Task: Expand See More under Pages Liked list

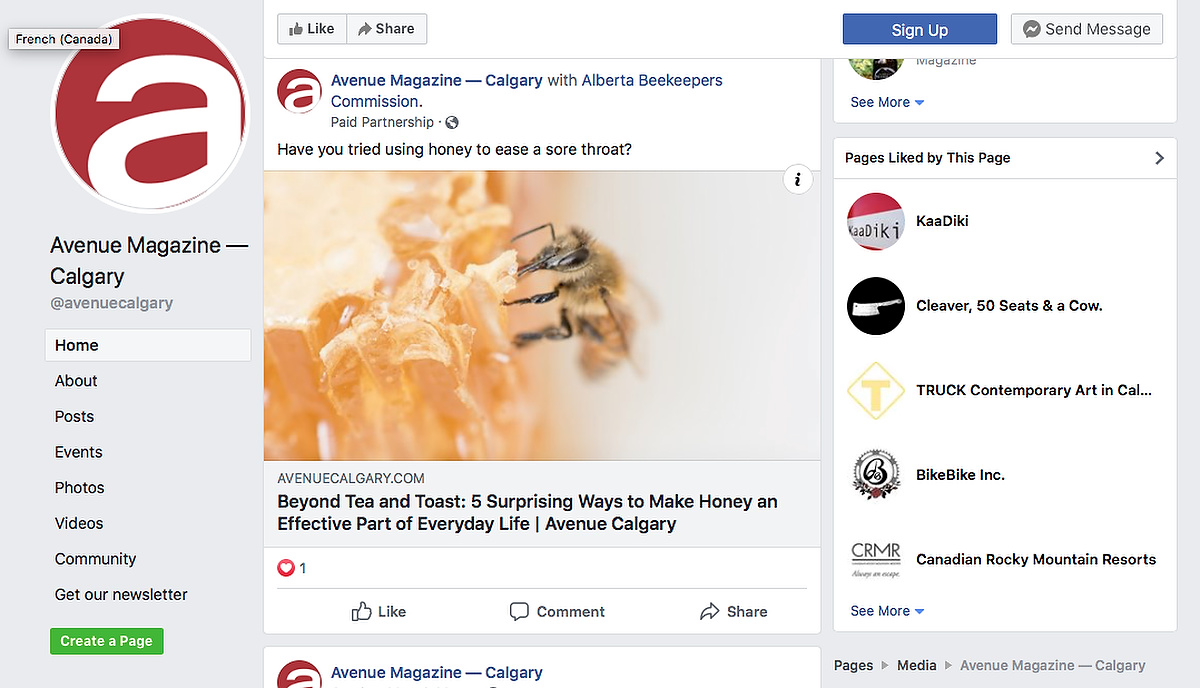Action: point(887,611)
